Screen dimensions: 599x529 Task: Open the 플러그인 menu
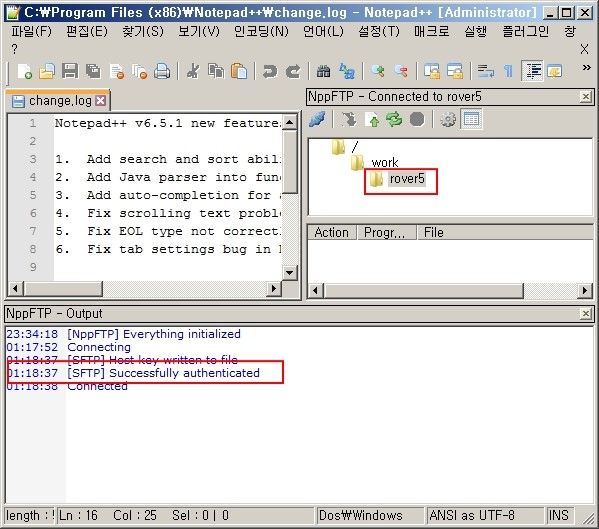(526, 31)
